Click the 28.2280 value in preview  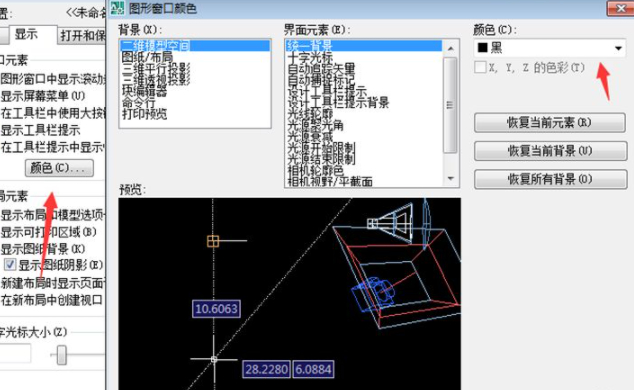[266, 369]
